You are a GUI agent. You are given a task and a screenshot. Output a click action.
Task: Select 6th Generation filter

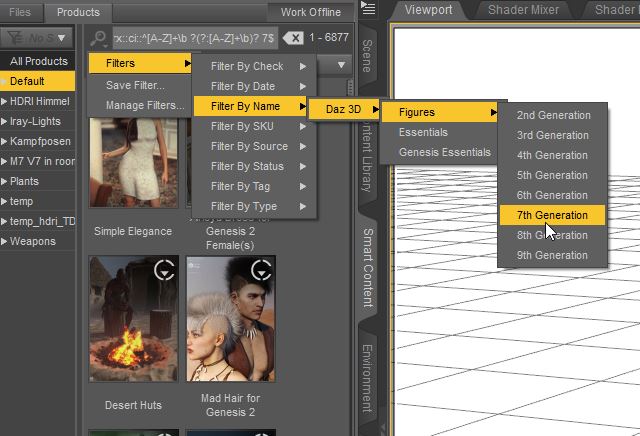coord(552,195)
